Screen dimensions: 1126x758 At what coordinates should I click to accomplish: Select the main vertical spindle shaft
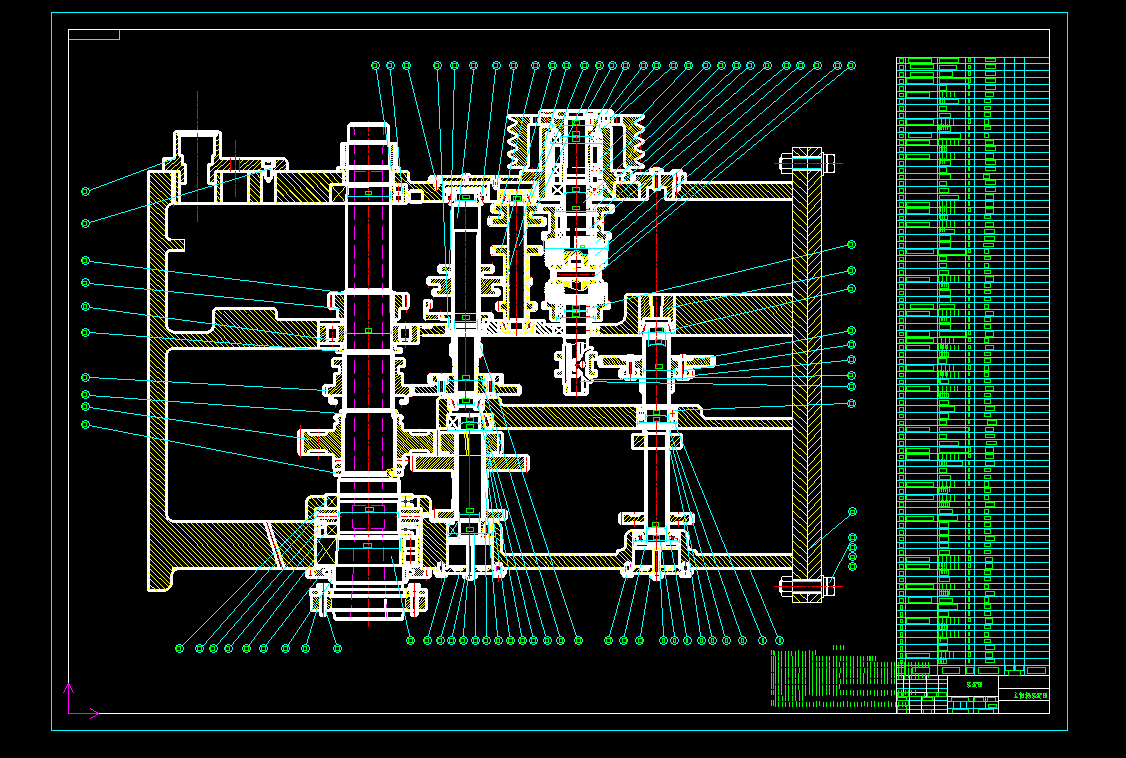click(x=368, y=370)
